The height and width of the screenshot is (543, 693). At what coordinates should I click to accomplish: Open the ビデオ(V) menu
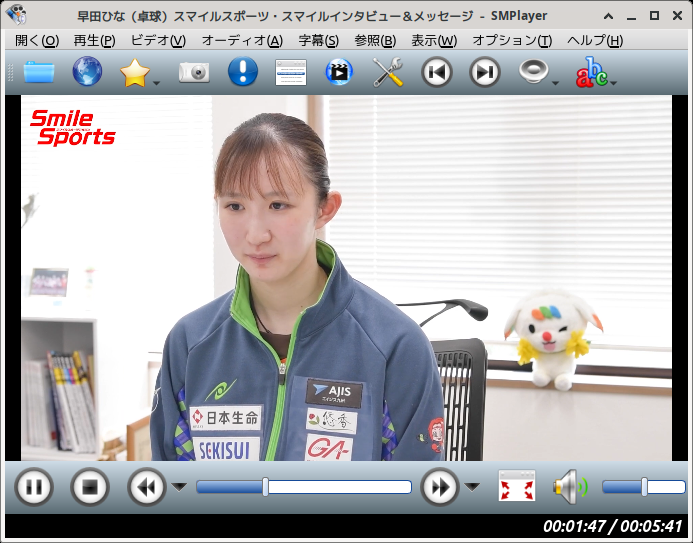(x=158, y=41)
